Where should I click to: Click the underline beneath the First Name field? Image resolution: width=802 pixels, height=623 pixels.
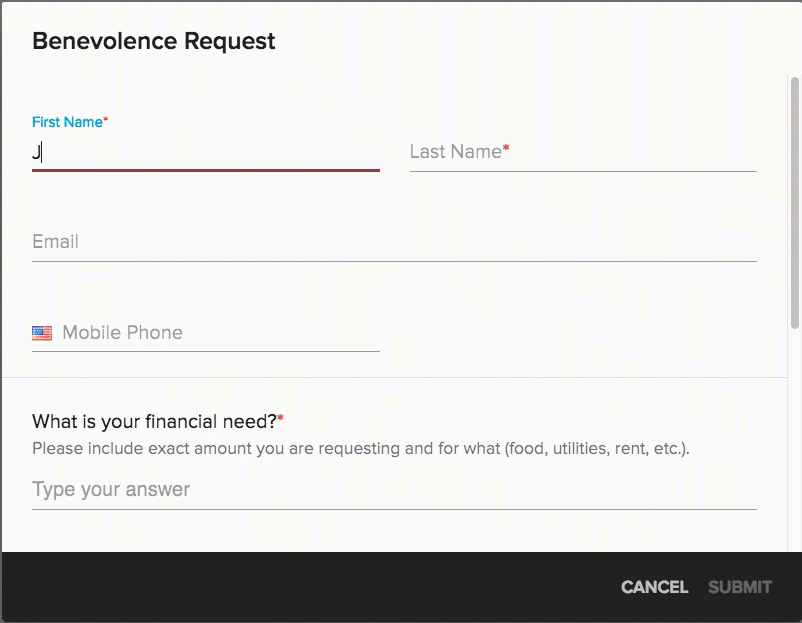[206, 172]
